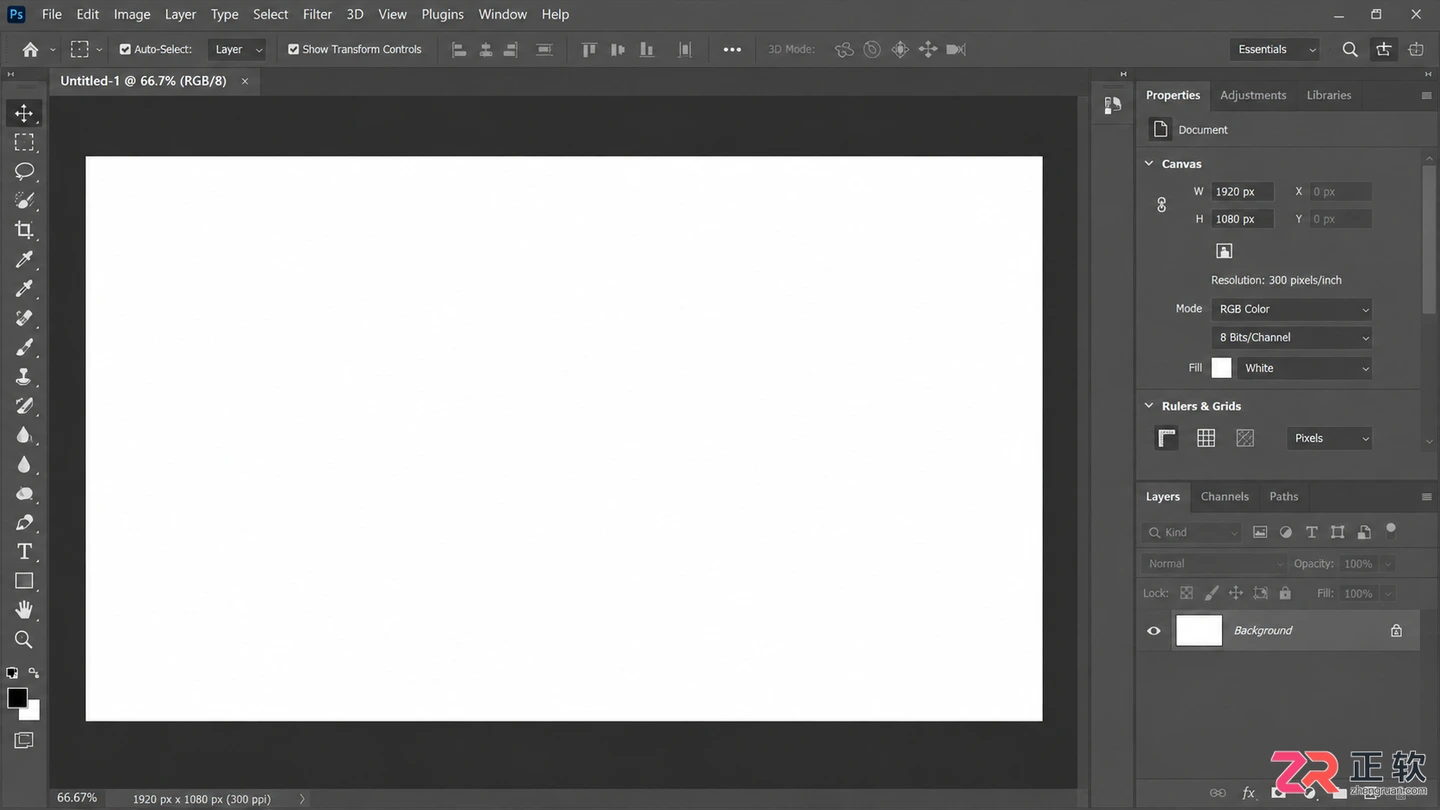1440x810 pixels.
Task: Pick the Lasso tool
Action: click(x=24, y=171)
